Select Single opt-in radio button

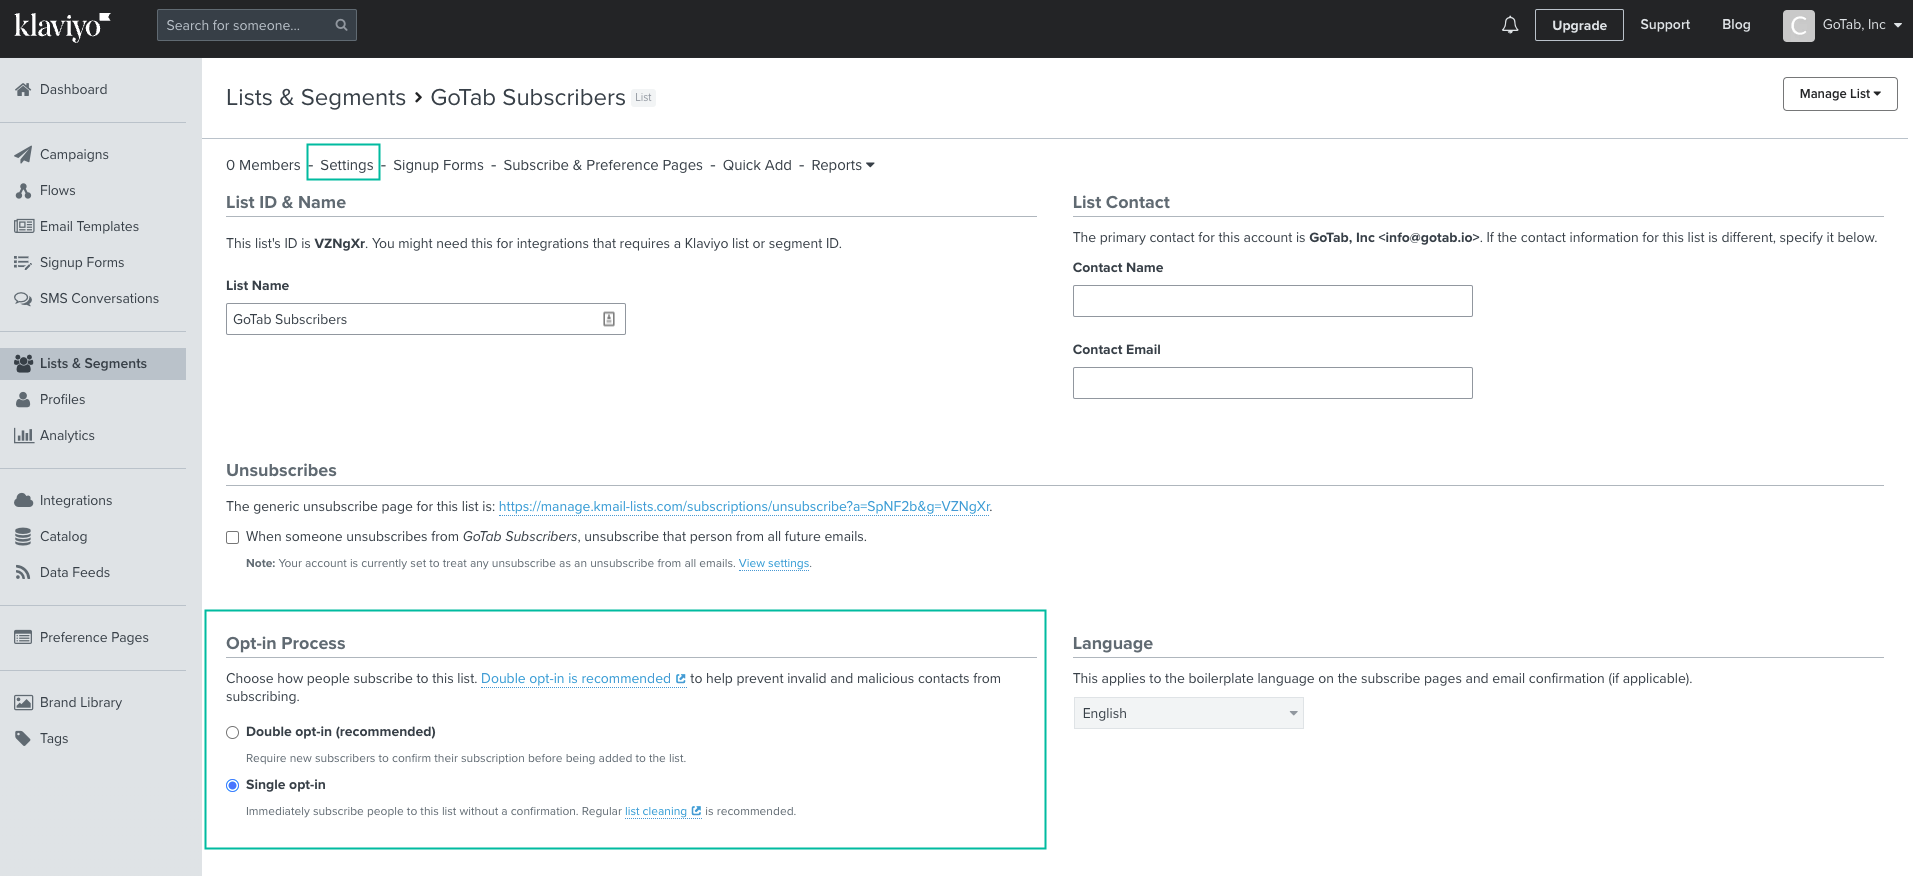(233, 786)
